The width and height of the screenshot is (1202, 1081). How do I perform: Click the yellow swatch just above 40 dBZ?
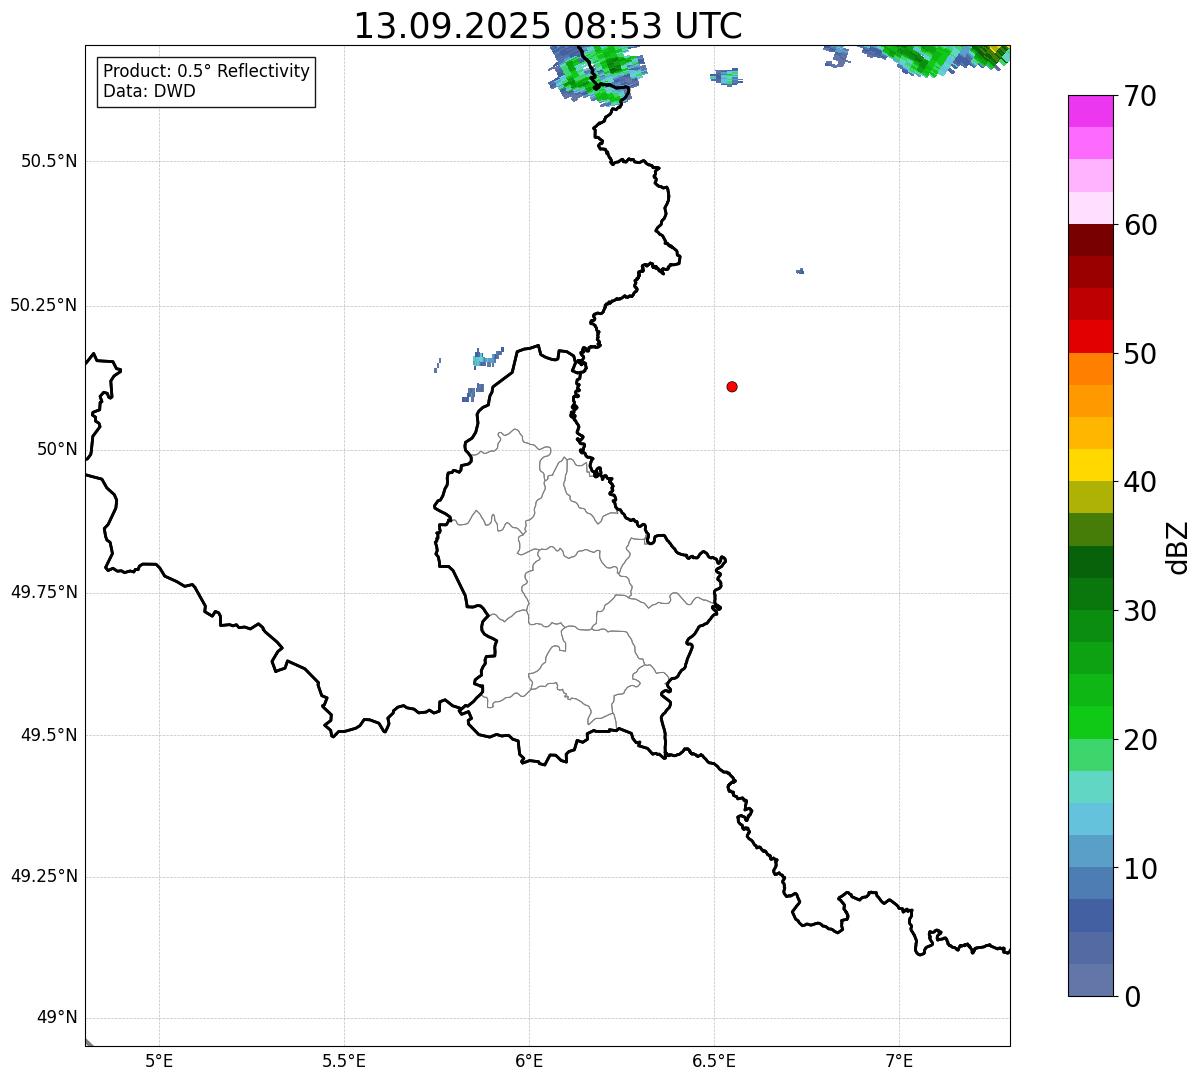[x=1090, y=465]
